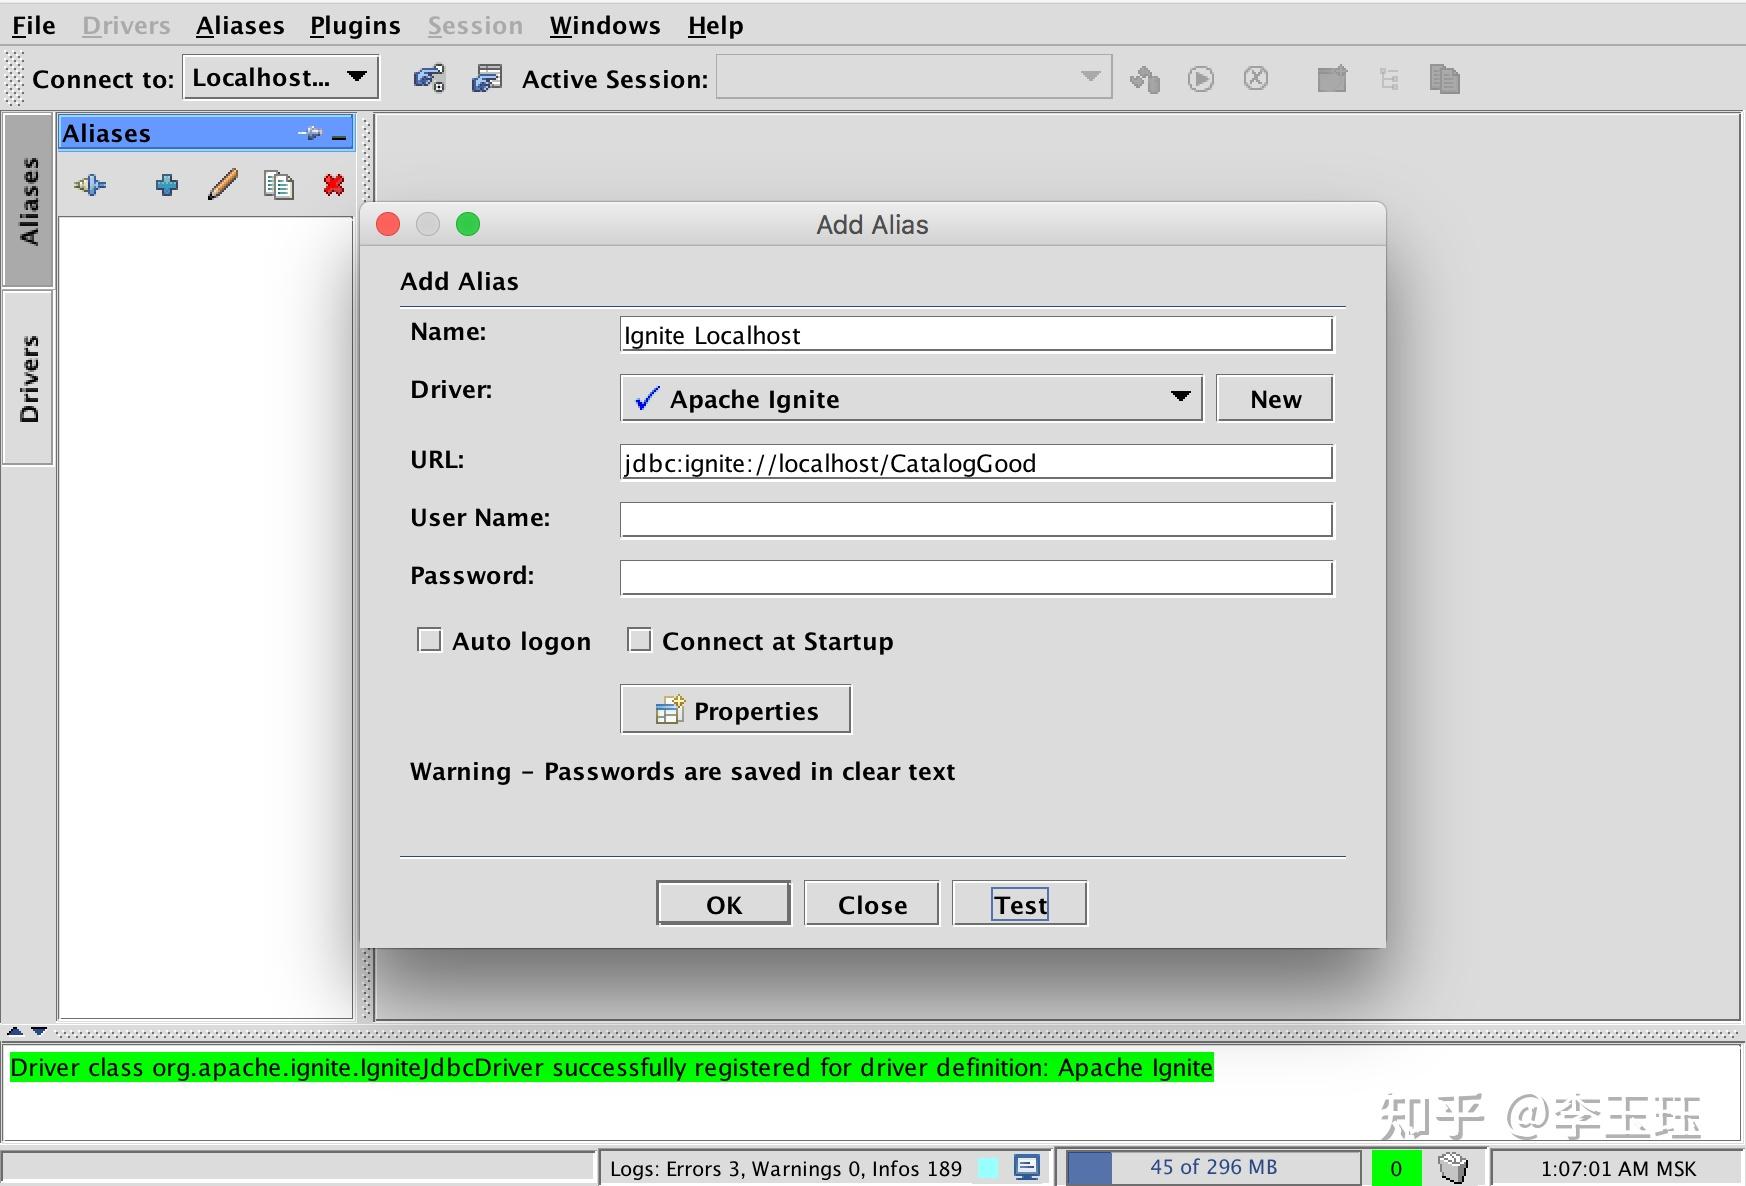Click the up arrow above the message panel
The image size is (1746, 1186).
pyautogui.click(x=15, y=1031)
